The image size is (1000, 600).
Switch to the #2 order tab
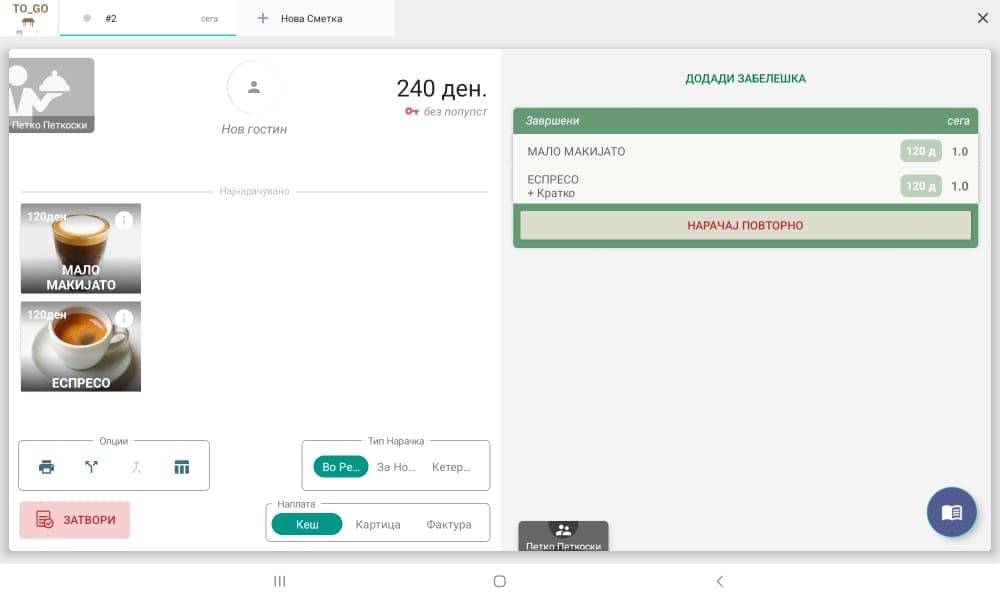(148, 18)
